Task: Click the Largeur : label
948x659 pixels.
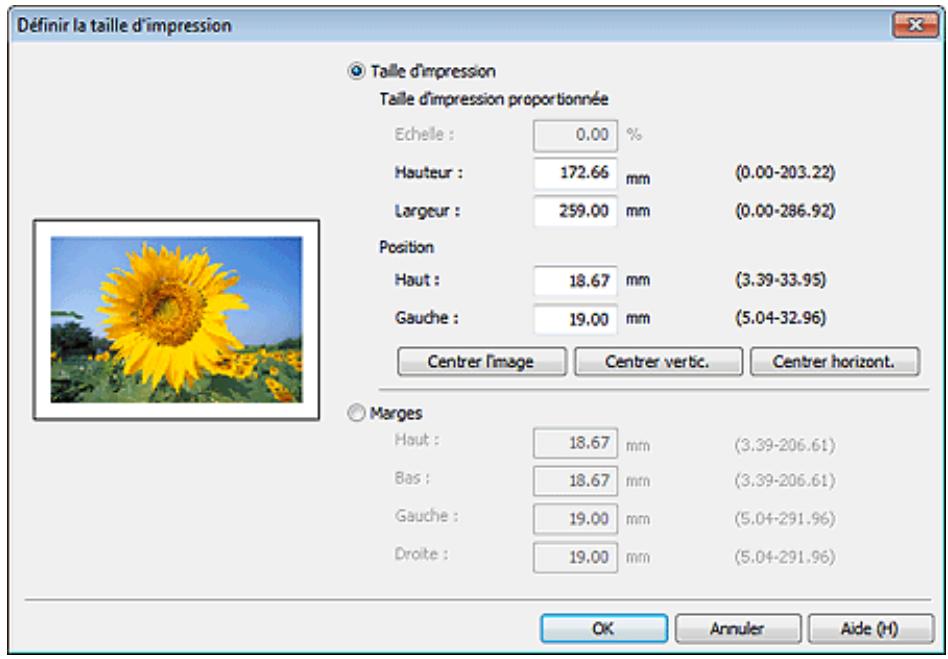Action: (x=427, y=211)
